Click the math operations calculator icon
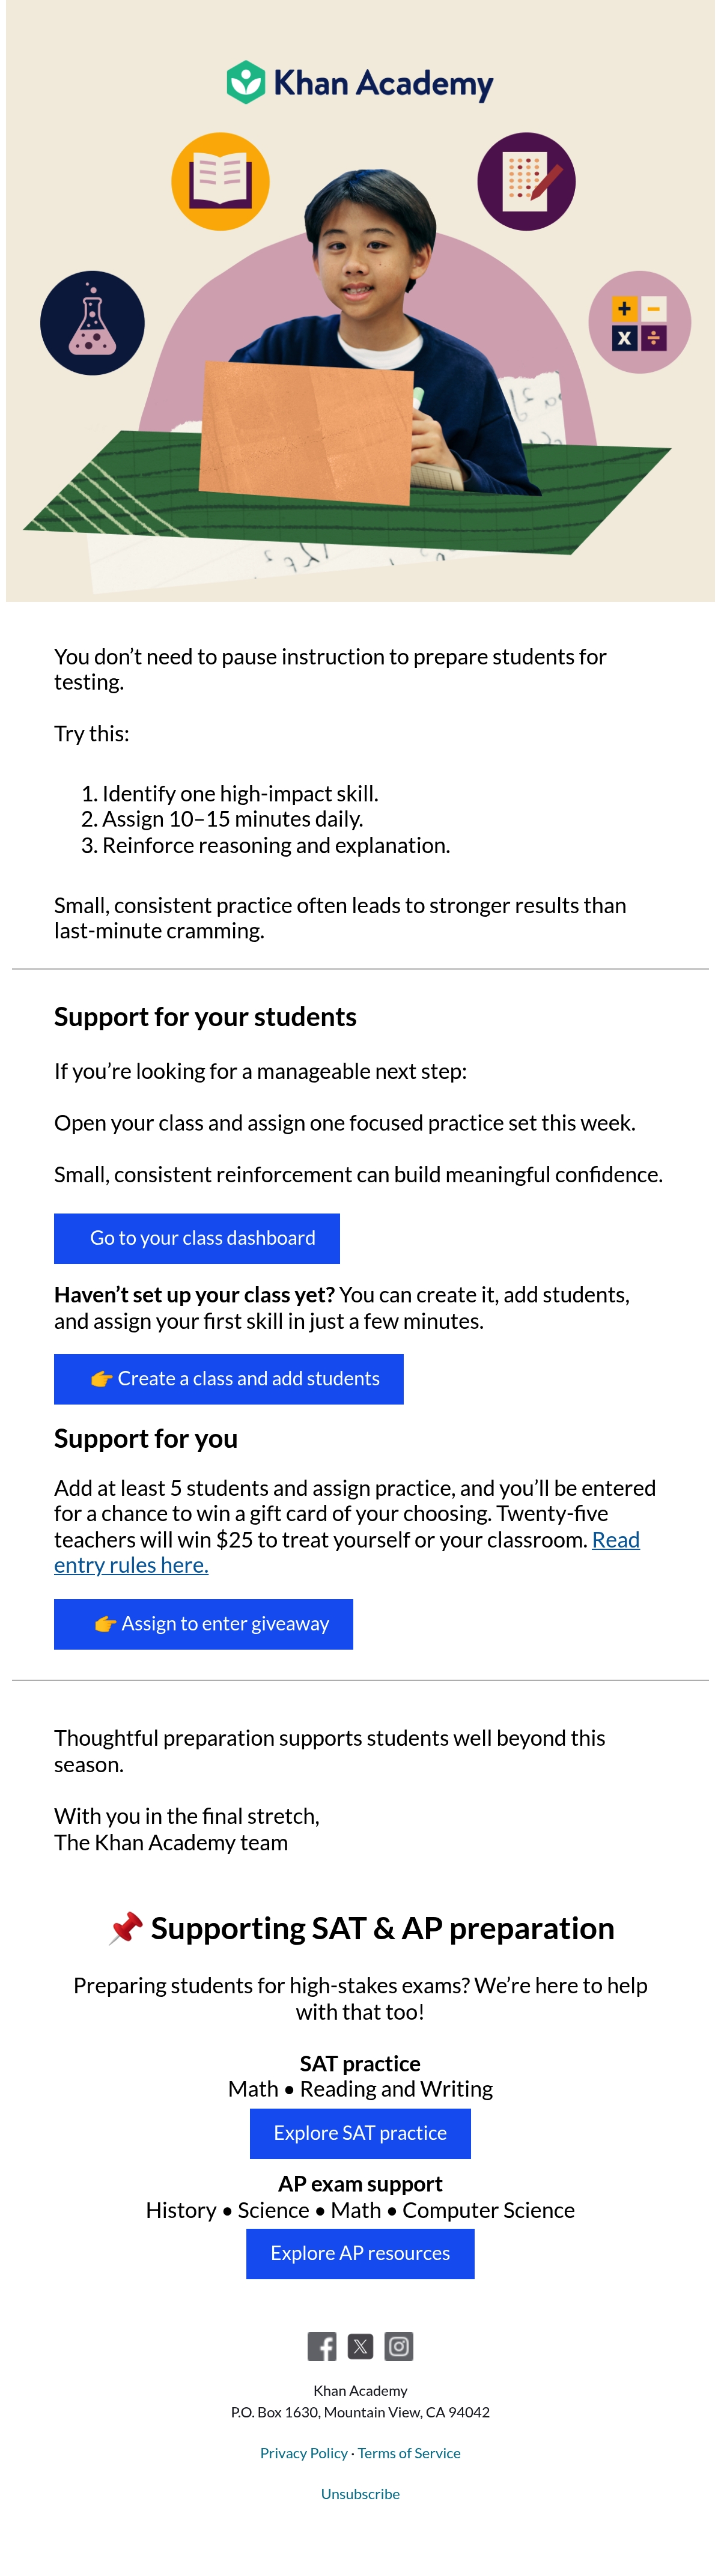The width and height of the screenshot is (721, 2576). (x=639, y=322)
